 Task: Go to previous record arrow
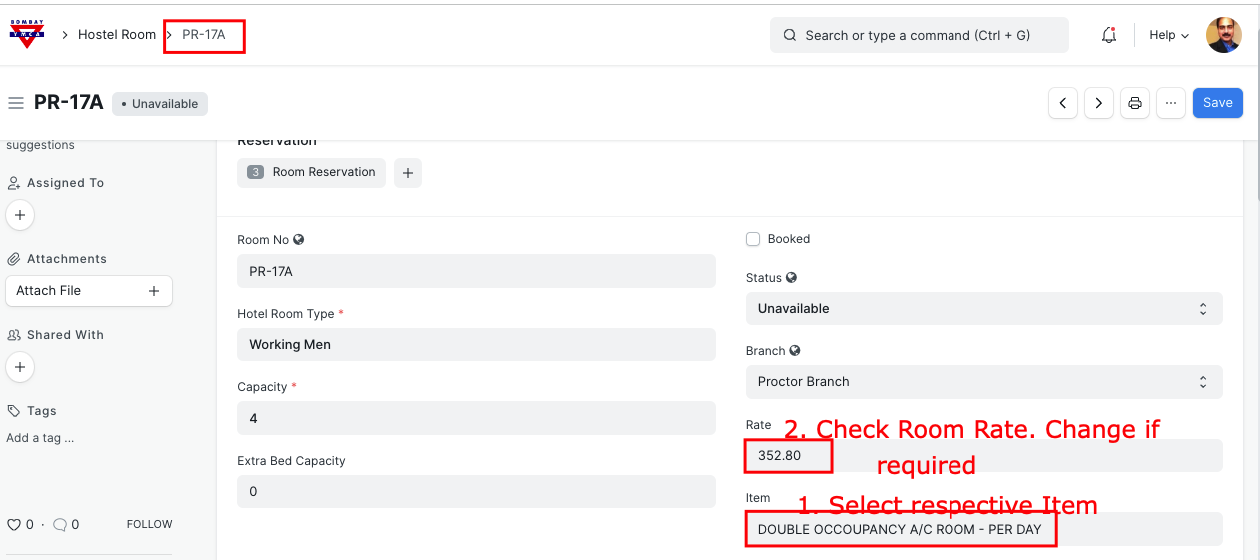click(1063, 103)
